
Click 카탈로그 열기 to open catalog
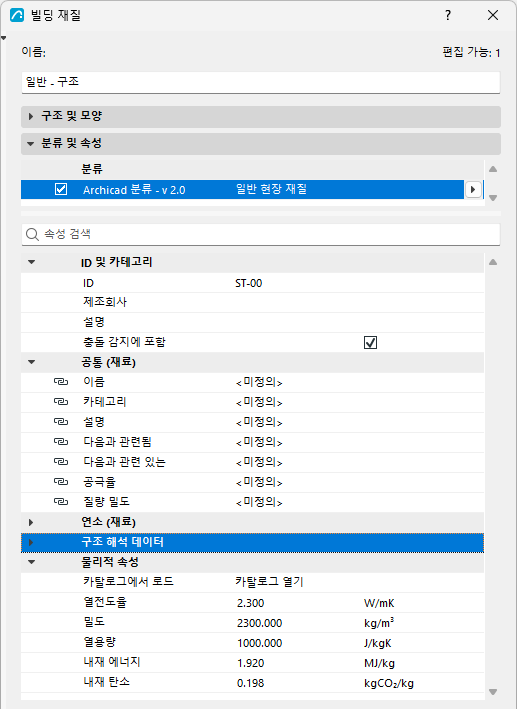(x=269, y=582)
